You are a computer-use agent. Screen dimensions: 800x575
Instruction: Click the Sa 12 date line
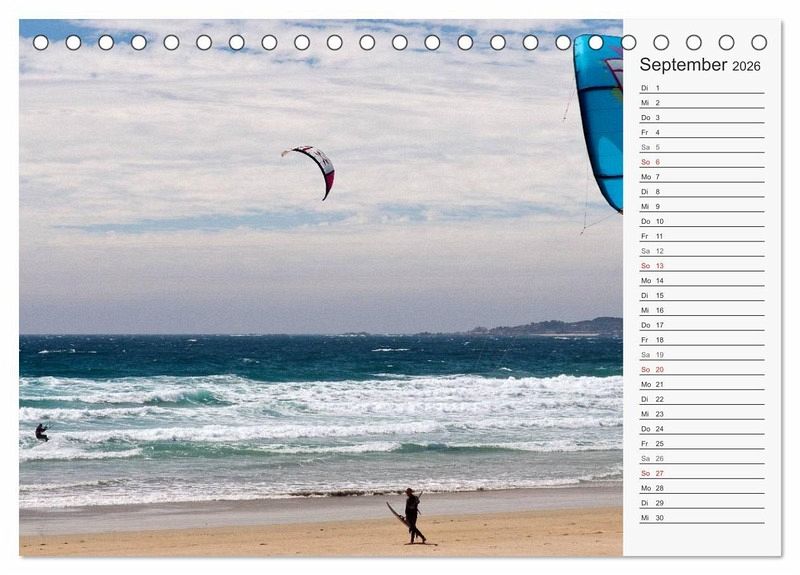[x=701, y=251]
